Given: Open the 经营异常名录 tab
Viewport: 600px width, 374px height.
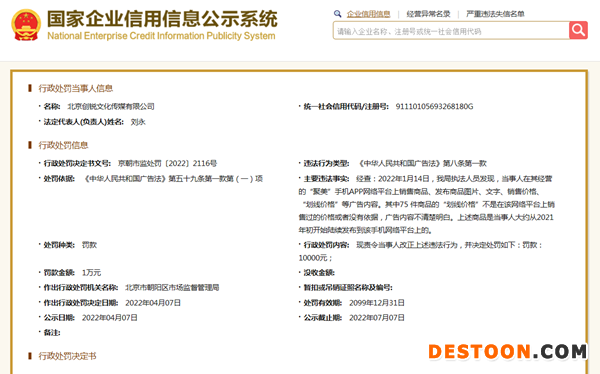Looking at the screenshot, I should pos(428,14).
